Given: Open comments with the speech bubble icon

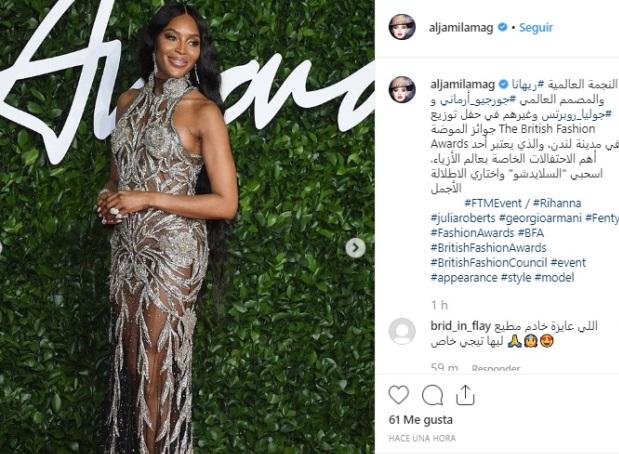Looking at the screenshot, I should tap(432, 395).
